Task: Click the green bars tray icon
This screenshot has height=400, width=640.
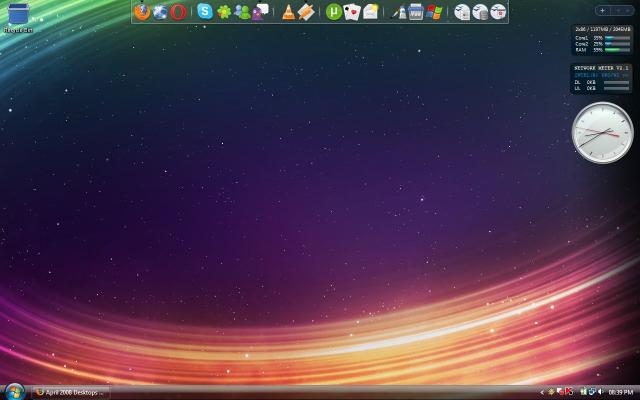Action: coord(584,392)
